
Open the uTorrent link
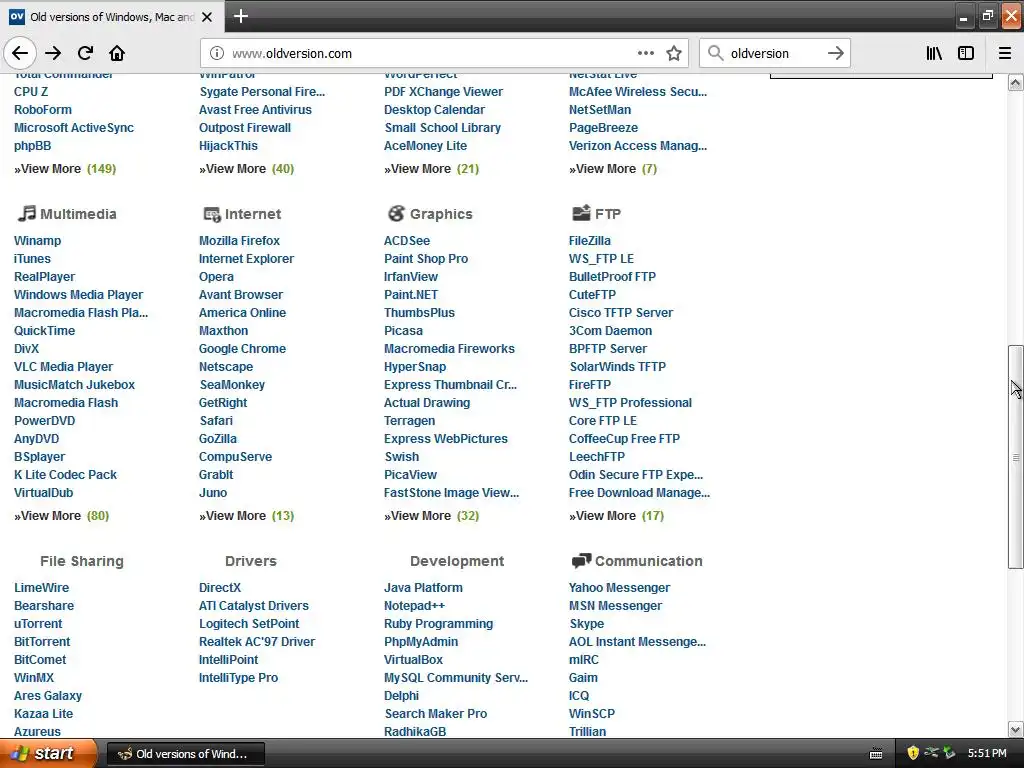(38, 624)
